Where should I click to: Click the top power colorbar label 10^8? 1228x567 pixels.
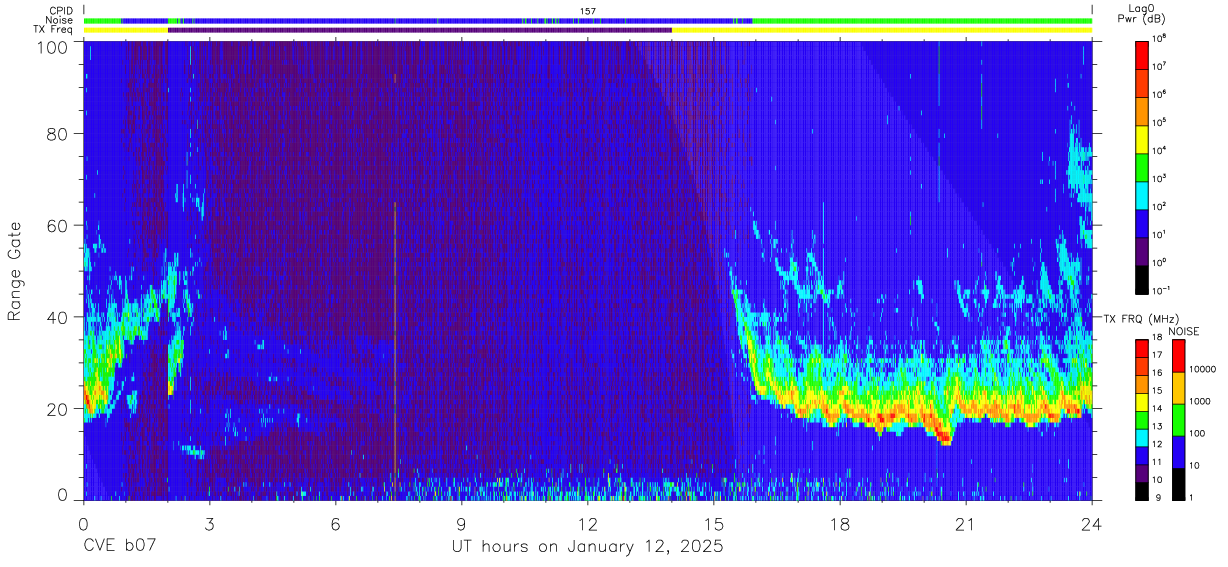1161,38
